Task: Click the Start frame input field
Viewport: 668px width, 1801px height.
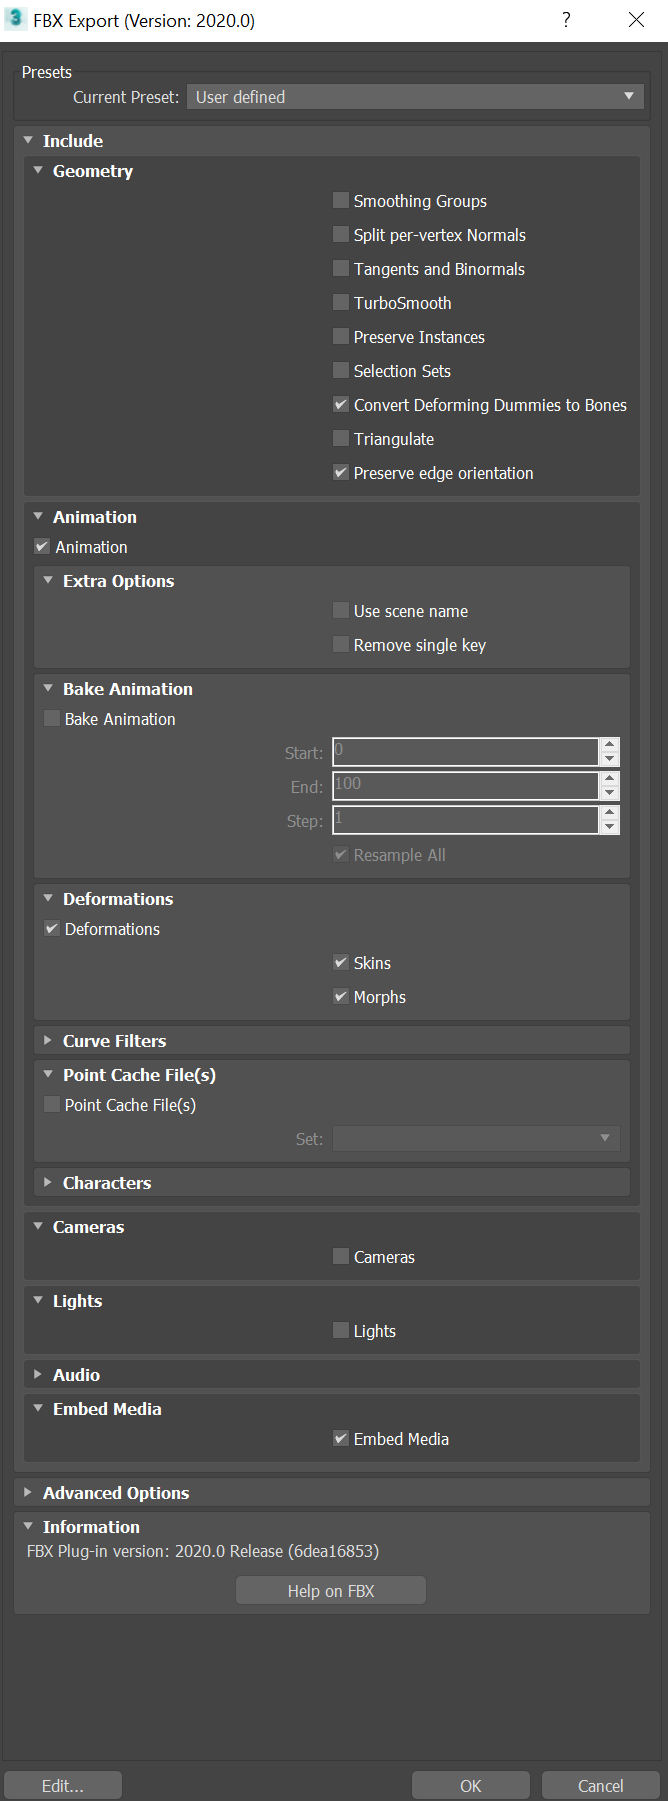Action: (x=465, y=752)
